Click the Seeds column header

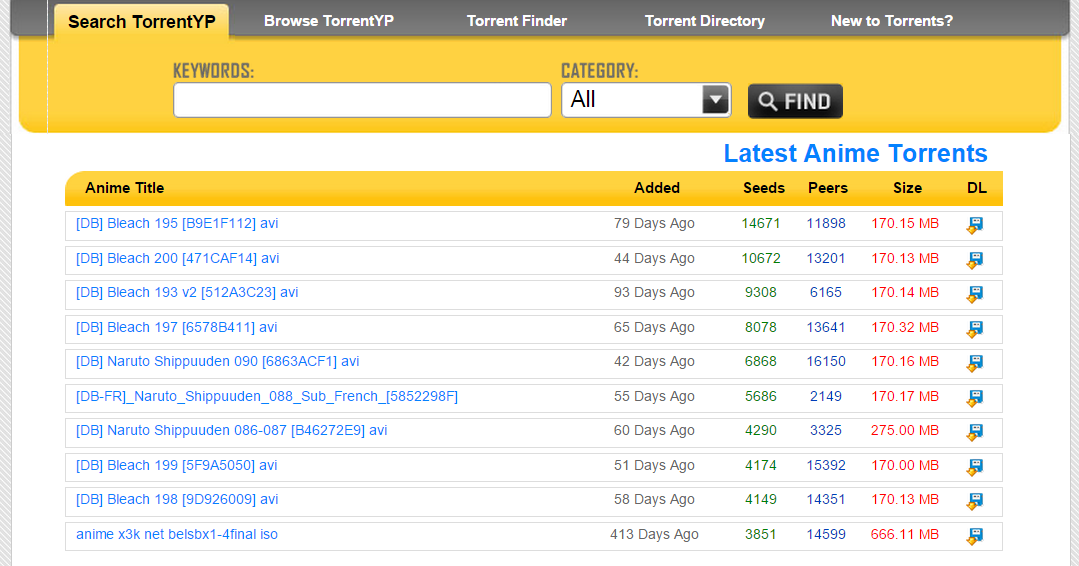(x=764, y=188)
